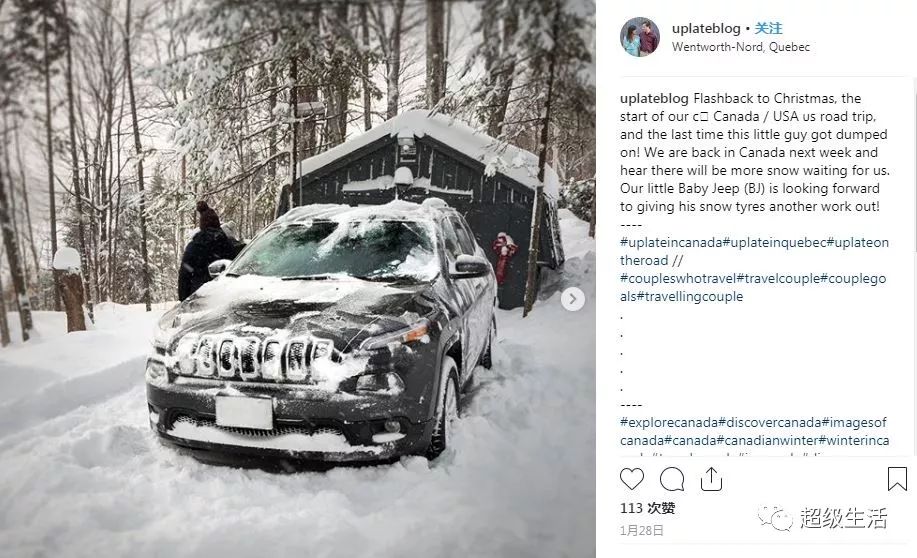The image size is (917, 558).
Task: Click the snowy Jeep photo
Action: coord(298,279)
